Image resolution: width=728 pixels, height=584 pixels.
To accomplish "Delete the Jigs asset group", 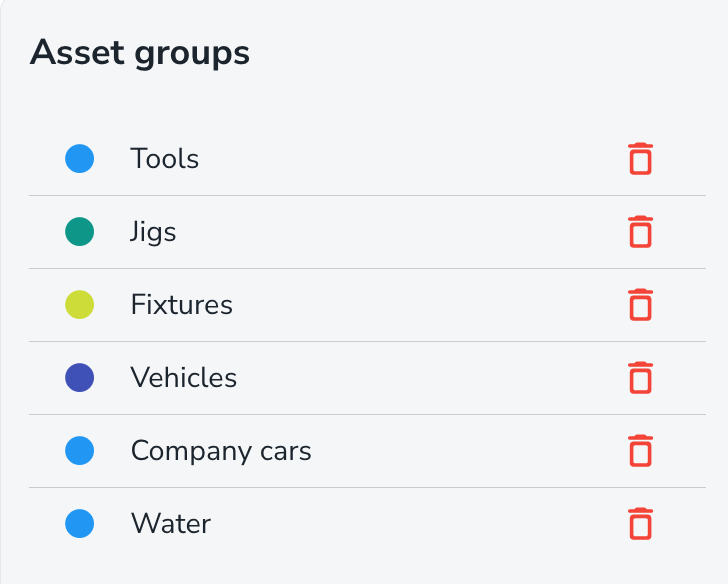I will tap(640, 232).
